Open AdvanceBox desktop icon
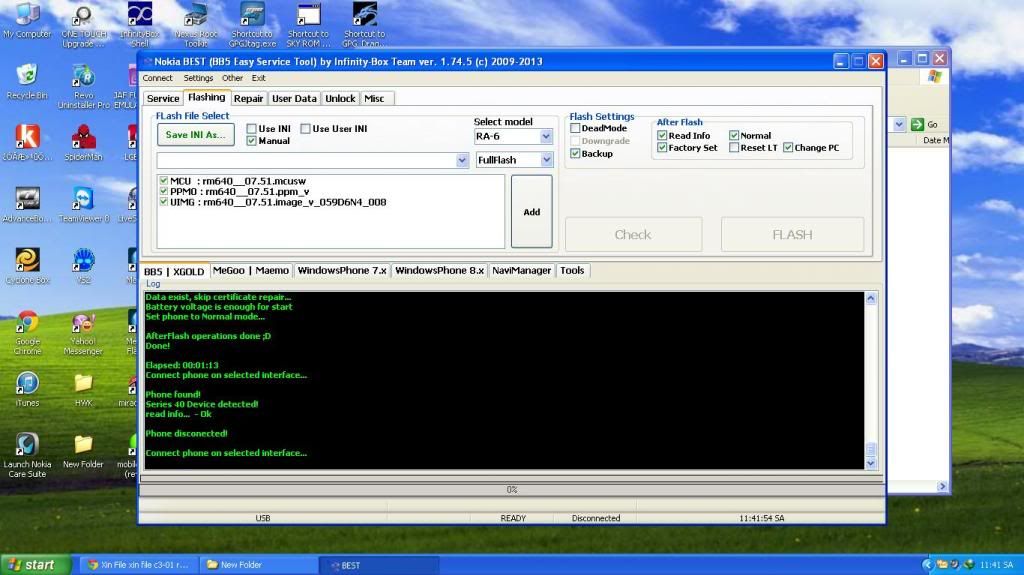Viewport: 1024px width, 575px height. pos(27,205)
